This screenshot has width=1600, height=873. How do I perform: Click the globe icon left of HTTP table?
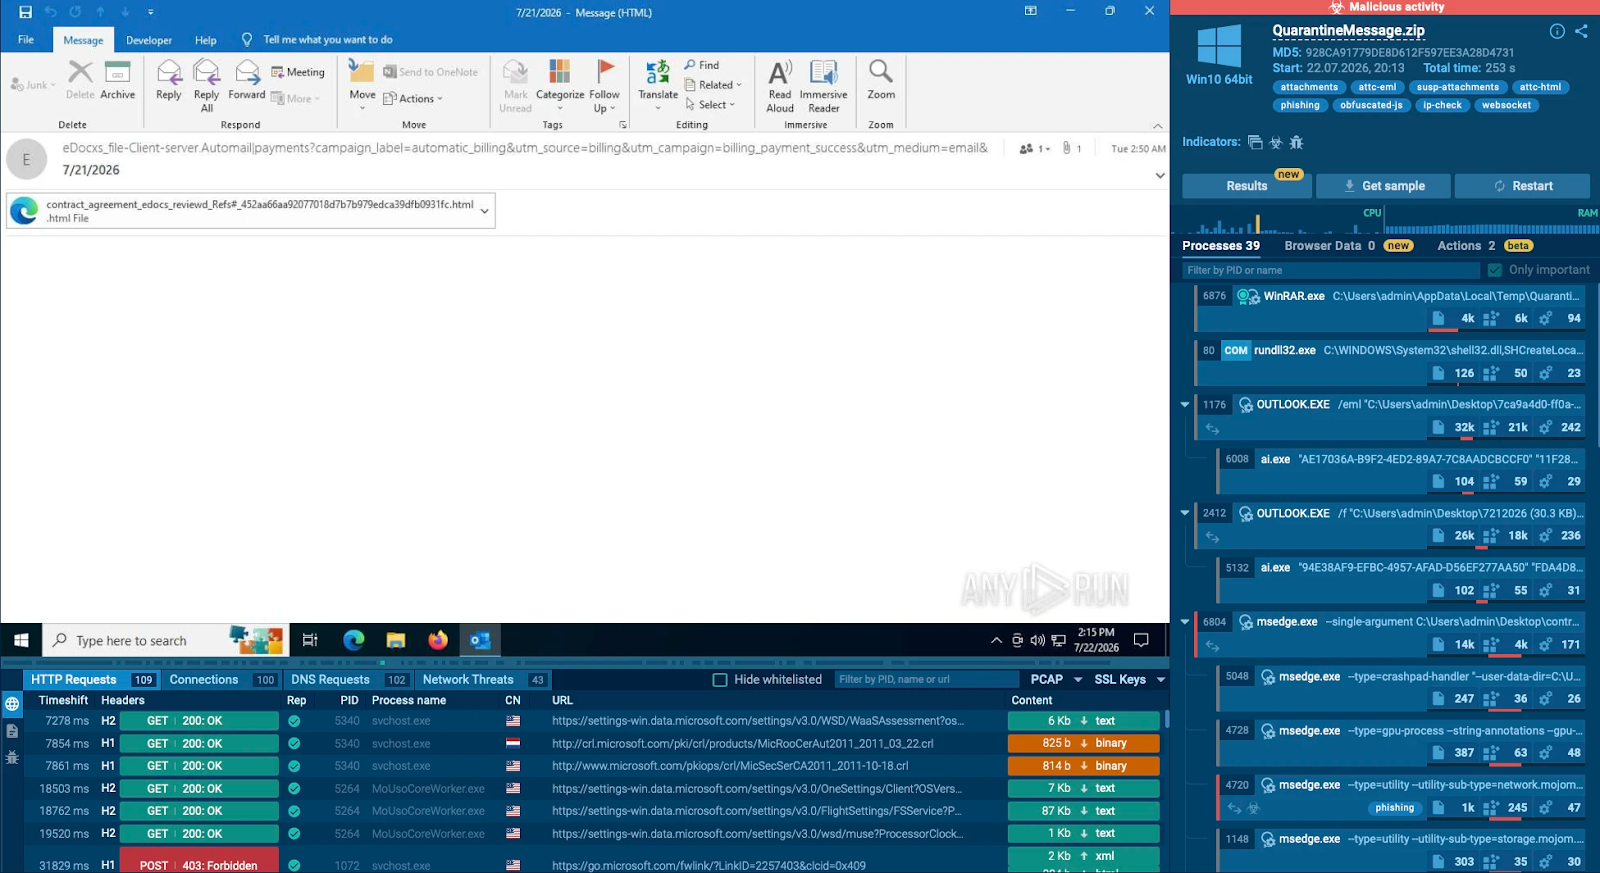(x=12, y=704)
